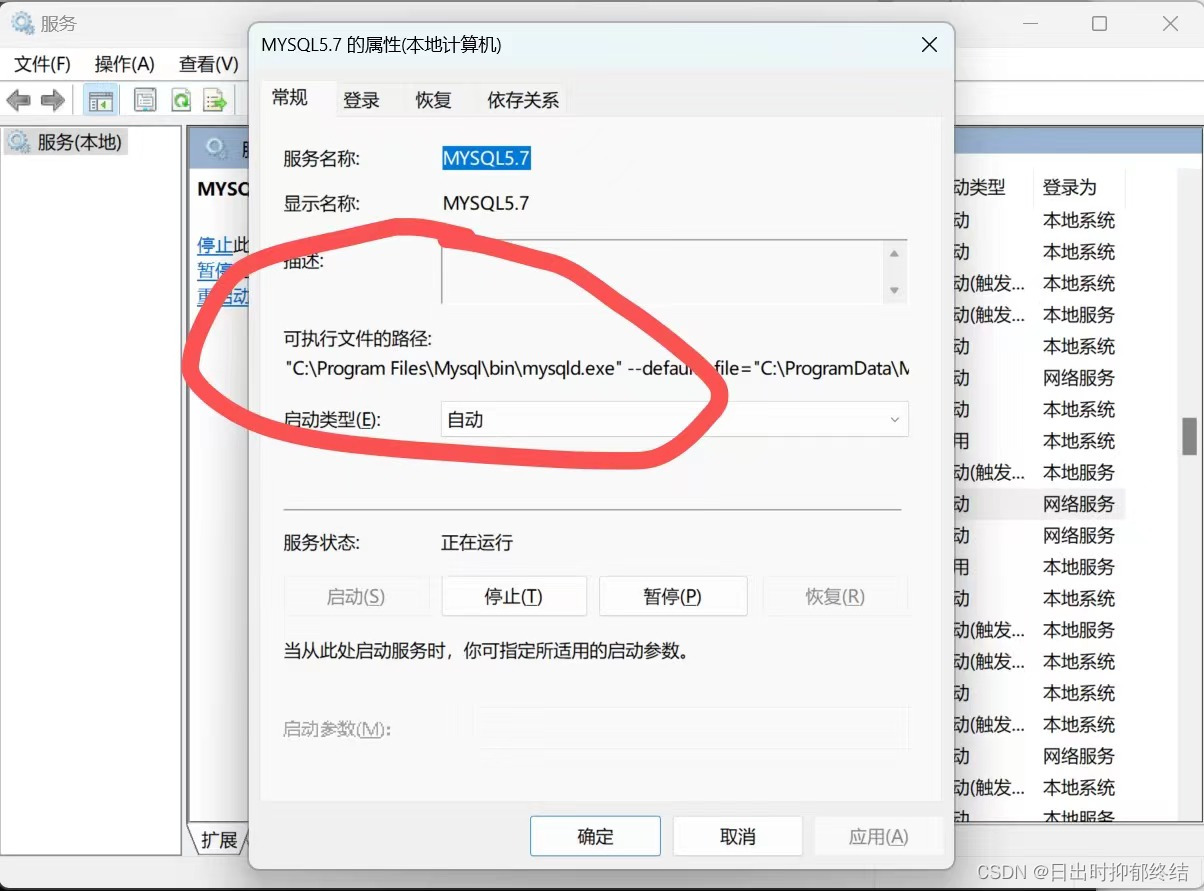The width and height of the screenshot is (1204, 891).
Task: Open the Properties toolbar icon in Services
Action: click(x=145, y=100)
